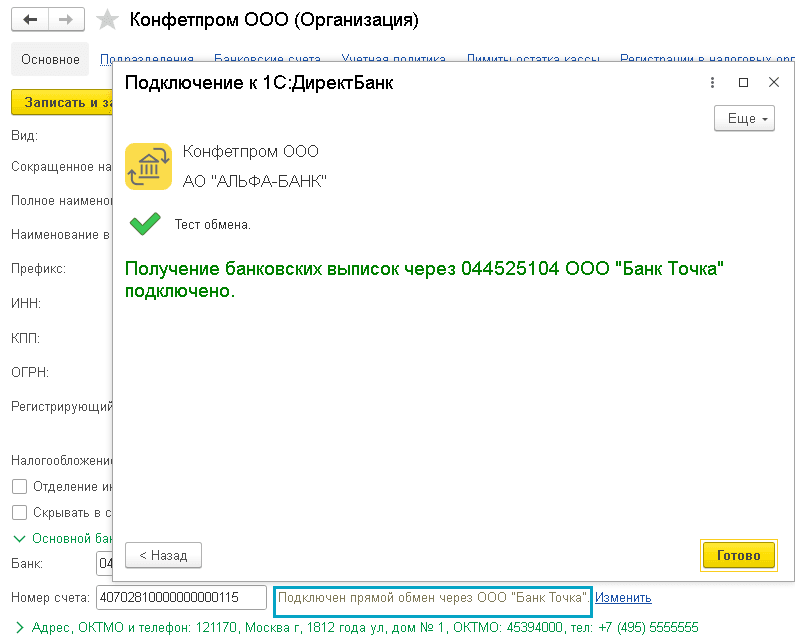Open the Изменить link
This screenshot has height=643, width=795.
tap(623, 598)
